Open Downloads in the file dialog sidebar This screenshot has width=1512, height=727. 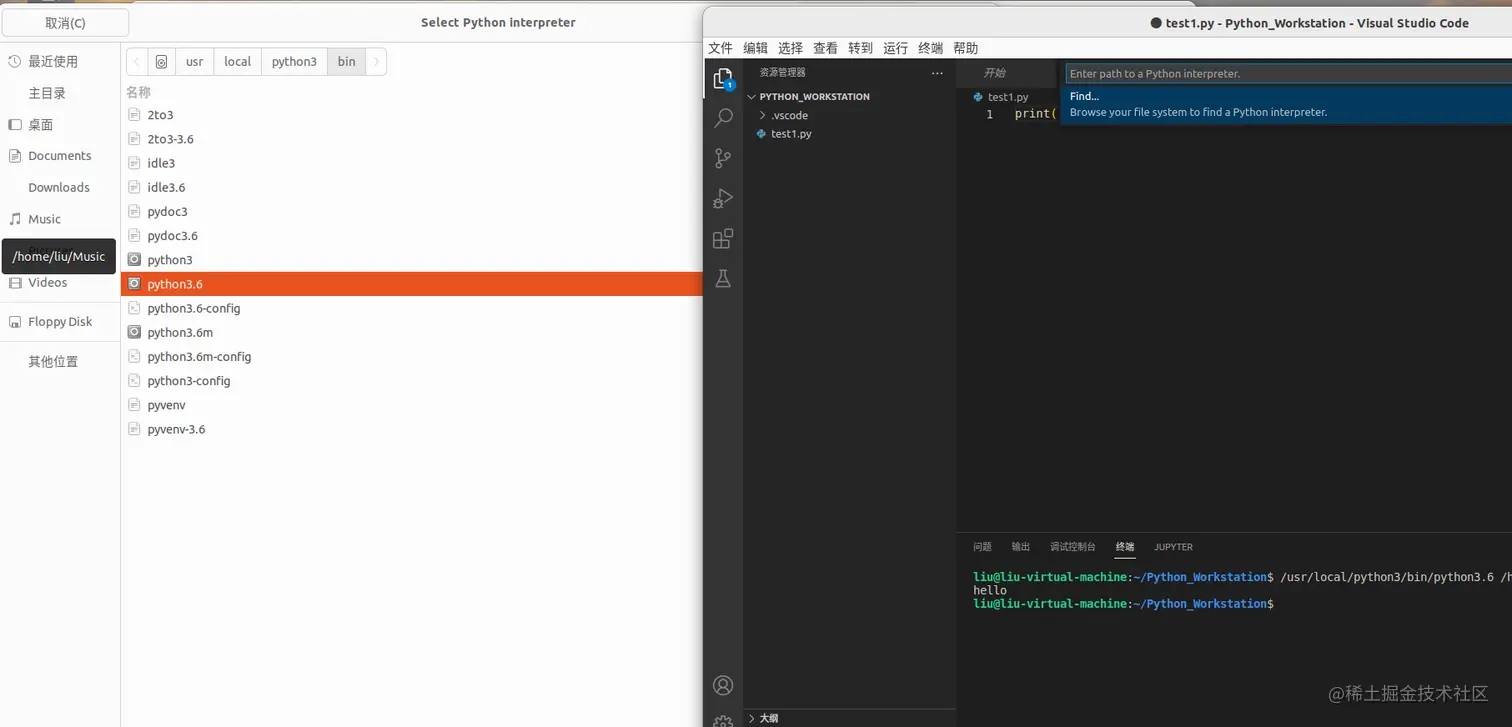tap(60, 187)
